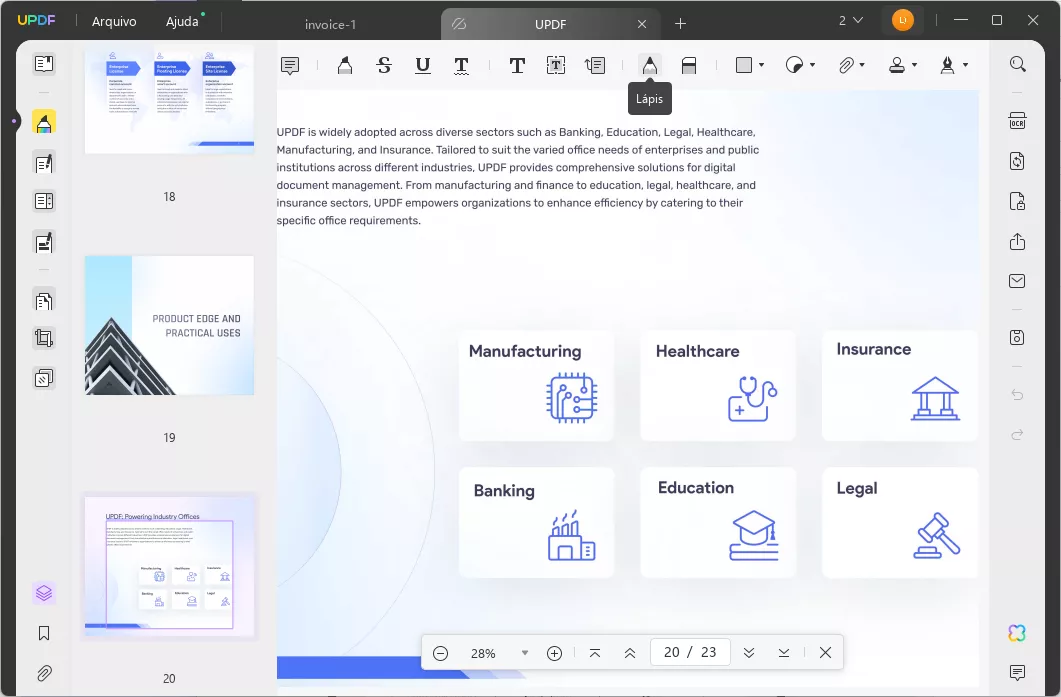Open the sticky note comment tool
1061x697 pixels.
290,64
